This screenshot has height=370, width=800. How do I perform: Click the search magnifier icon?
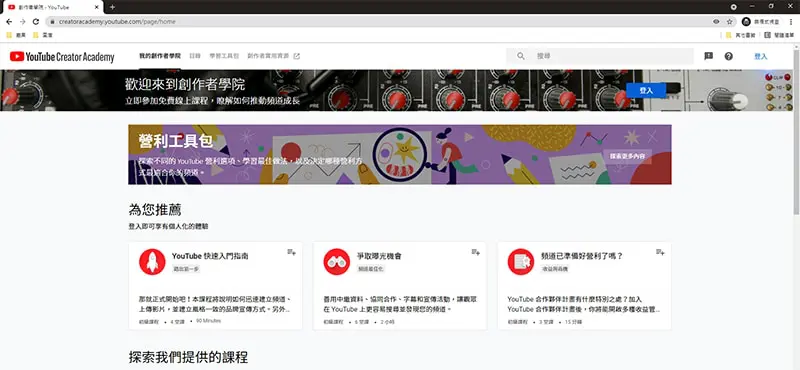coord(520,56)
